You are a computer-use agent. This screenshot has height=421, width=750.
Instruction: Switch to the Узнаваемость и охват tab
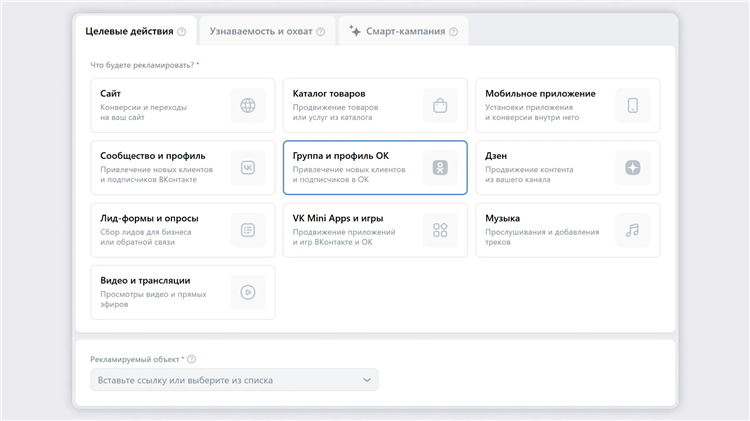coord(267,31)
